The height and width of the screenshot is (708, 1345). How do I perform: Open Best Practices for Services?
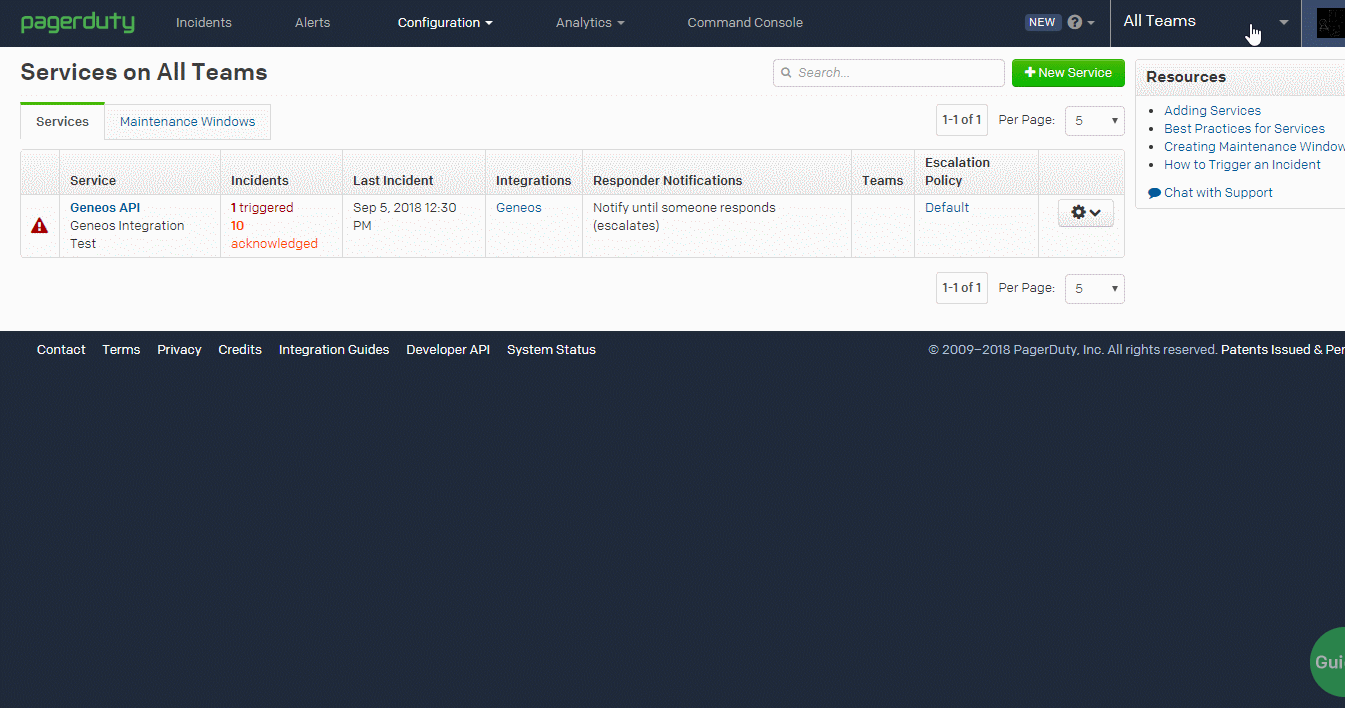[x=1244, y=129]
